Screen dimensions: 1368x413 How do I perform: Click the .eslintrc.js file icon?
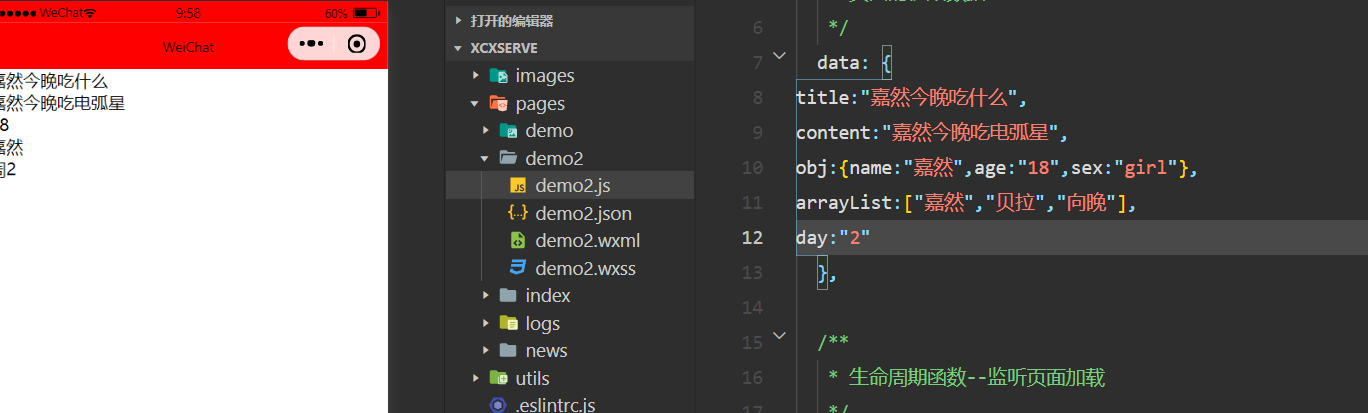tap(498, 405)
